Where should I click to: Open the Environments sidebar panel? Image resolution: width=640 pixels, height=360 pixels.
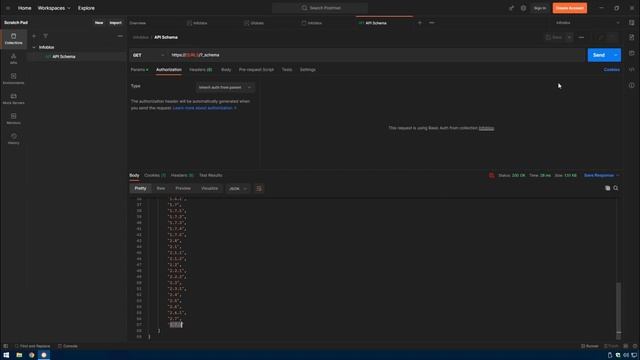[13, 79]
